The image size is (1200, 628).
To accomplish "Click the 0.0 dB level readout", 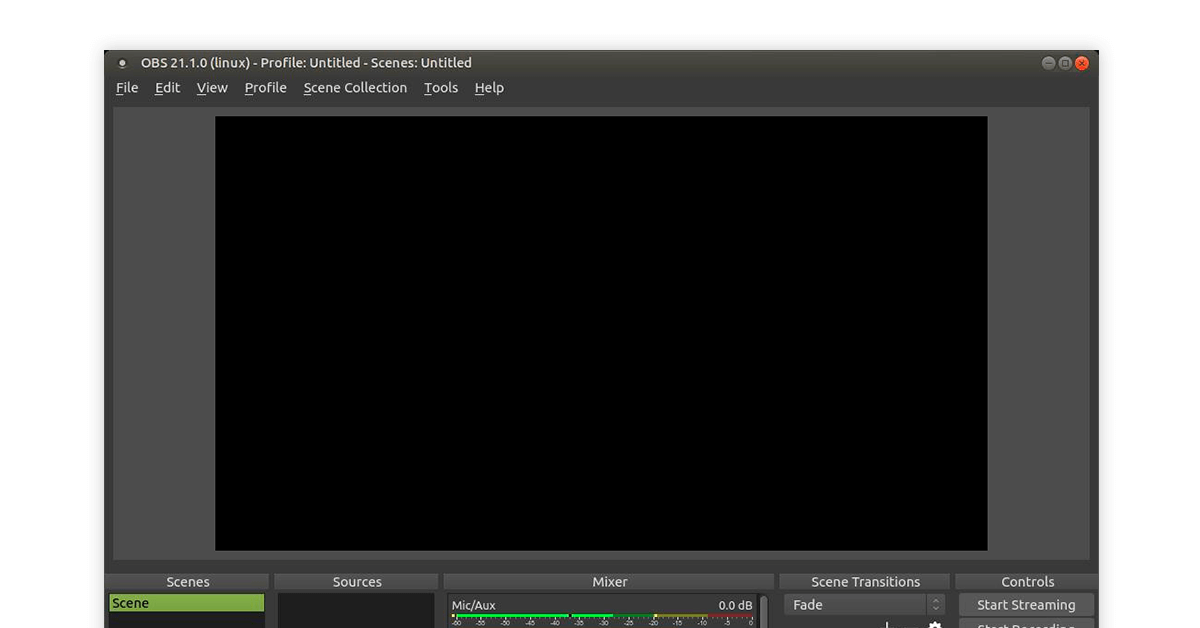I will 735,605.
